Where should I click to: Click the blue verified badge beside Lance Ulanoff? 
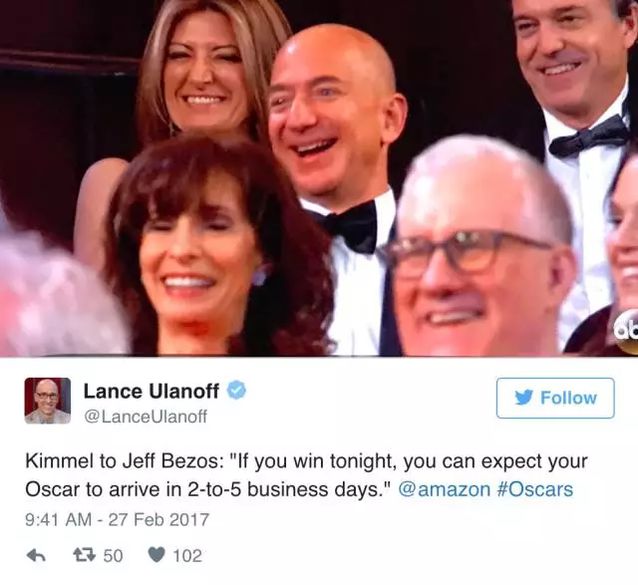pyautogui.click(x=236, y=391)
